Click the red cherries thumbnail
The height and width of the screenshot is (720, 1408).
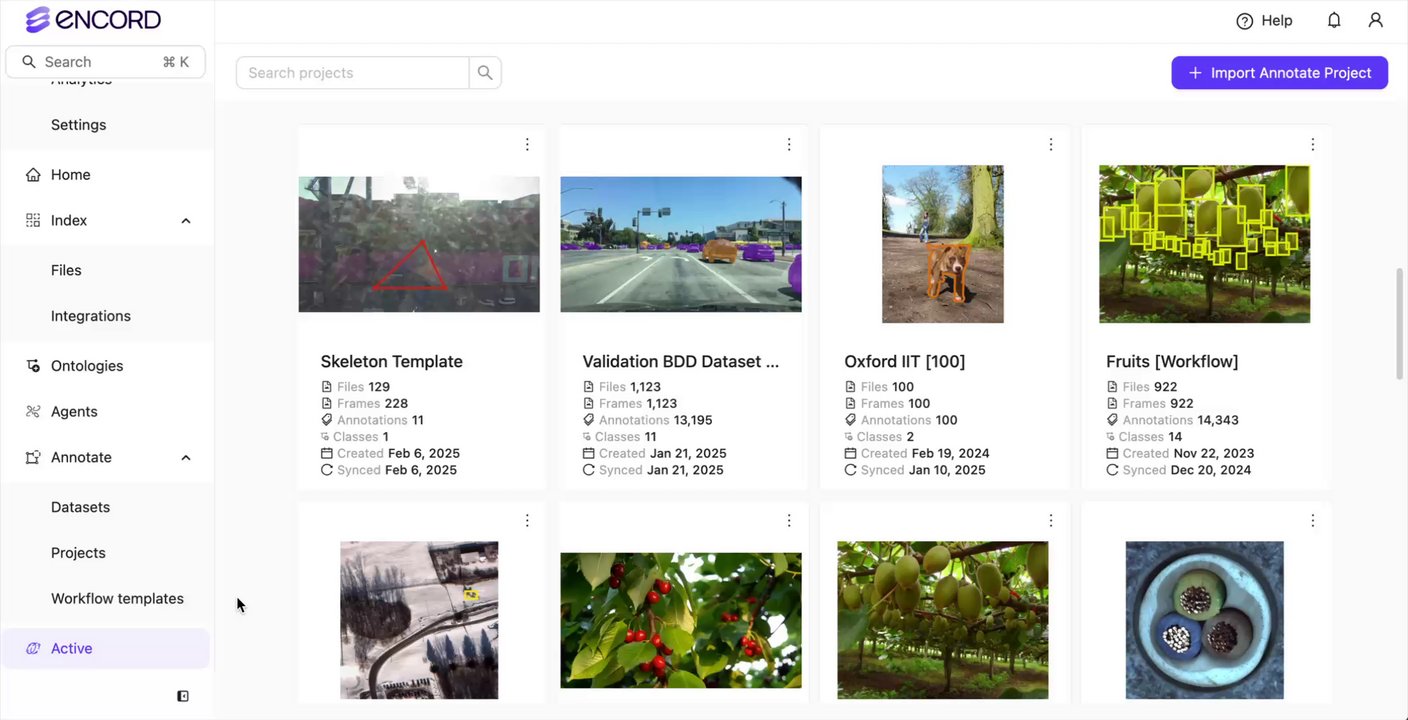click(681, 620)
